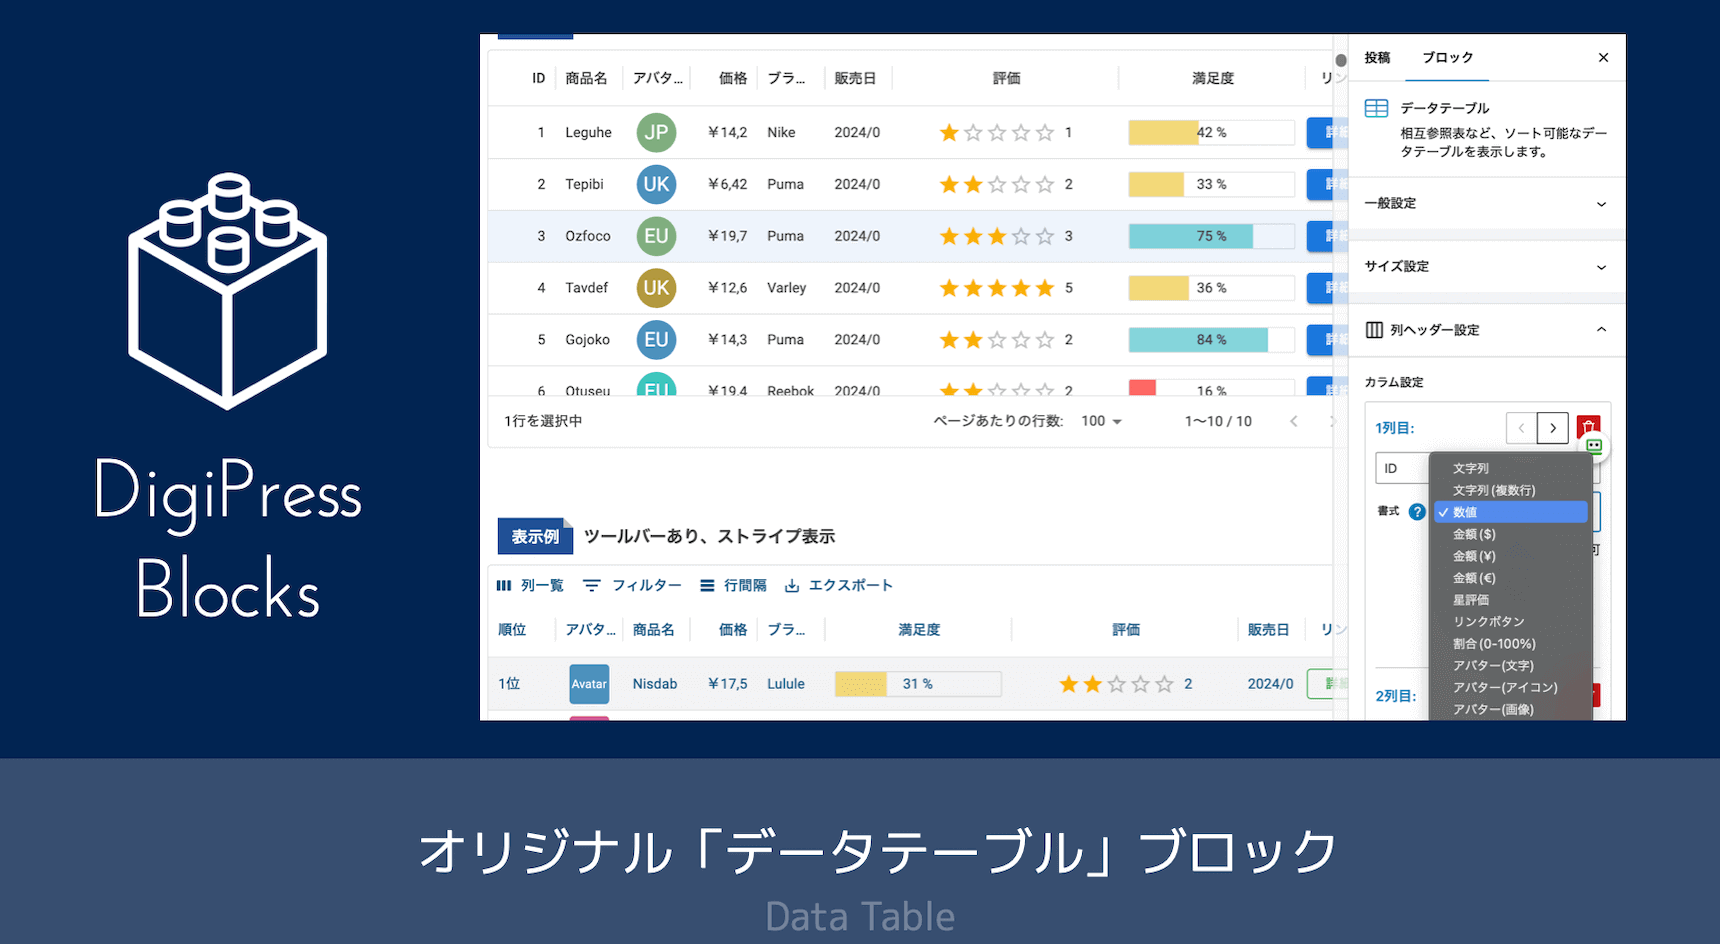This screenshot has width=1720, height=944.
Task: Move column 1 left with arrow button
Action: (1521, 428)
